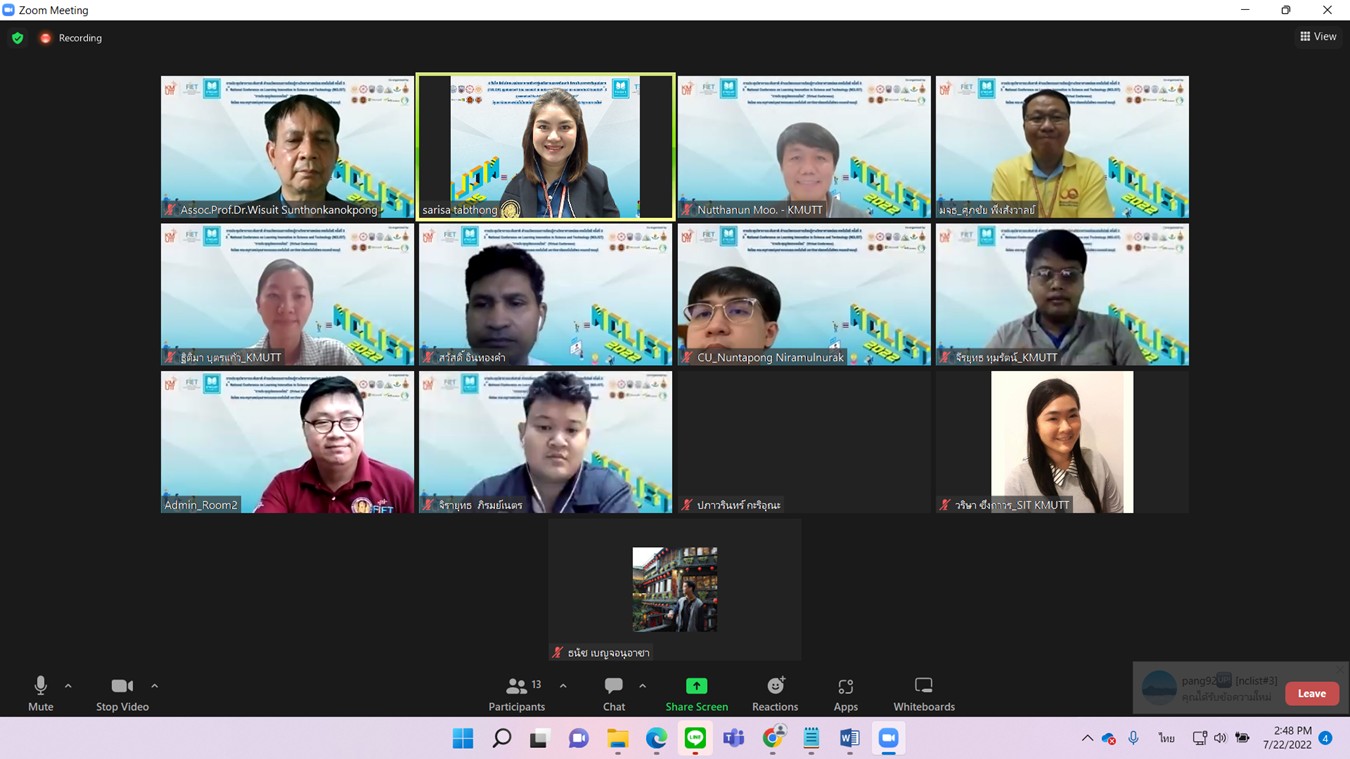Expand the arrow next to Participants

(x=563, y=686)
